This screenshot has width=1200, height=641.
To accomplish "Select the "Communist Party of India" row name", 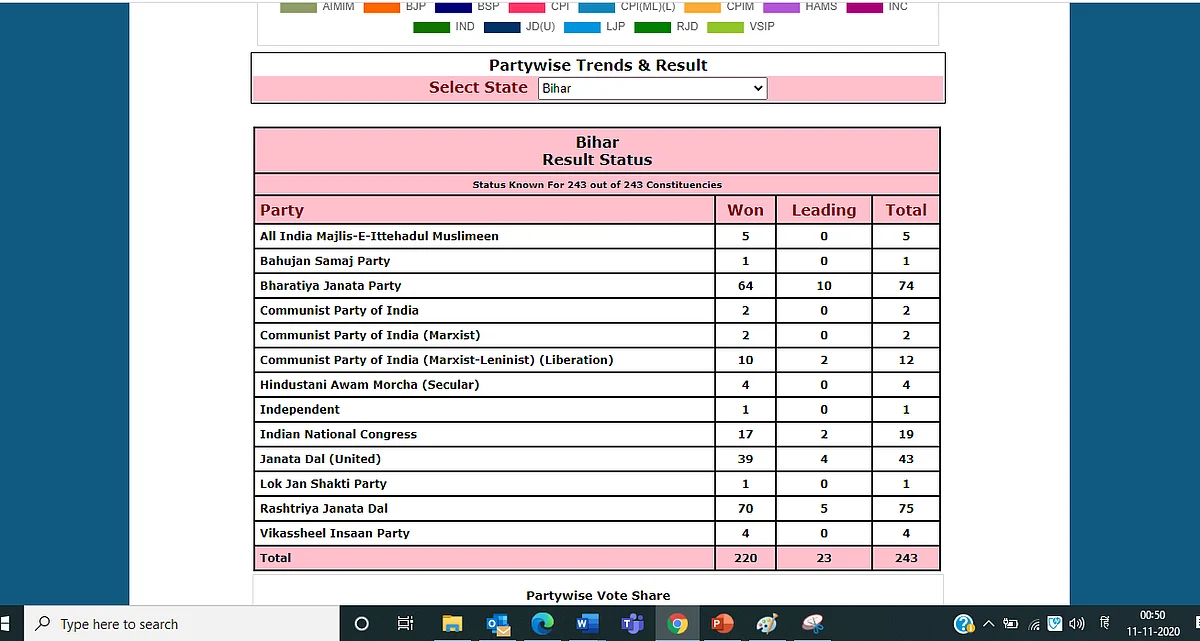I will [339, 310].
